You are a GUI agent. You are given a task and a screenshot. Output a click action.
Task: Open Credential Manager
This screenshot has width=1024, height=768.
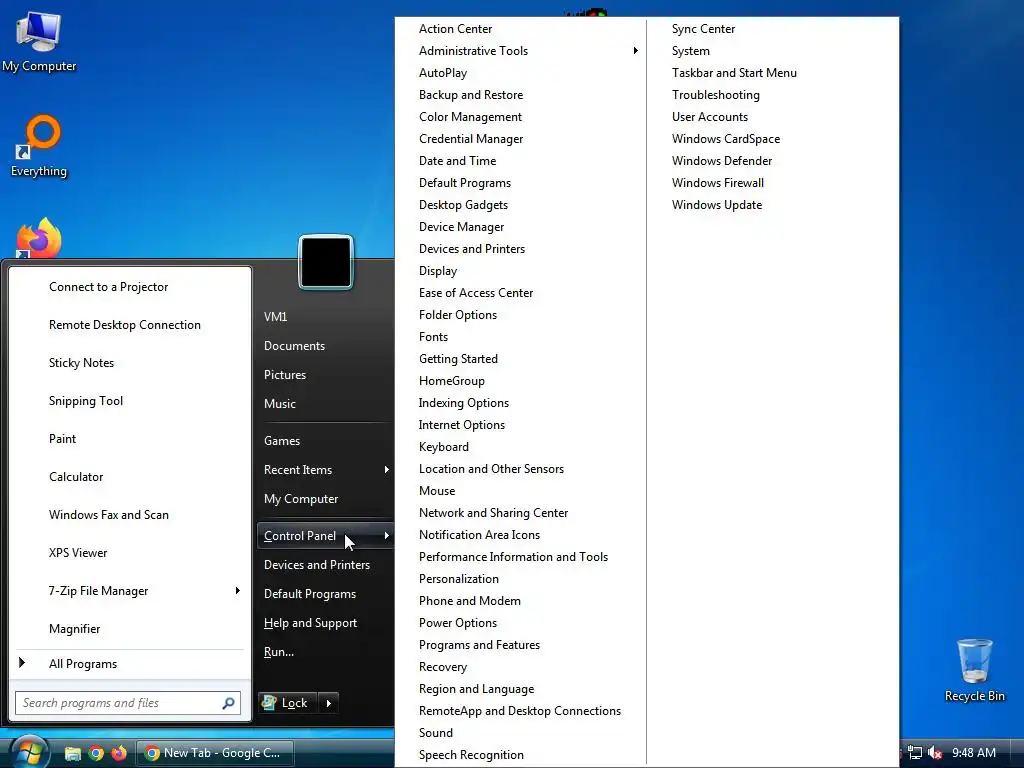(x=471, y=139)
